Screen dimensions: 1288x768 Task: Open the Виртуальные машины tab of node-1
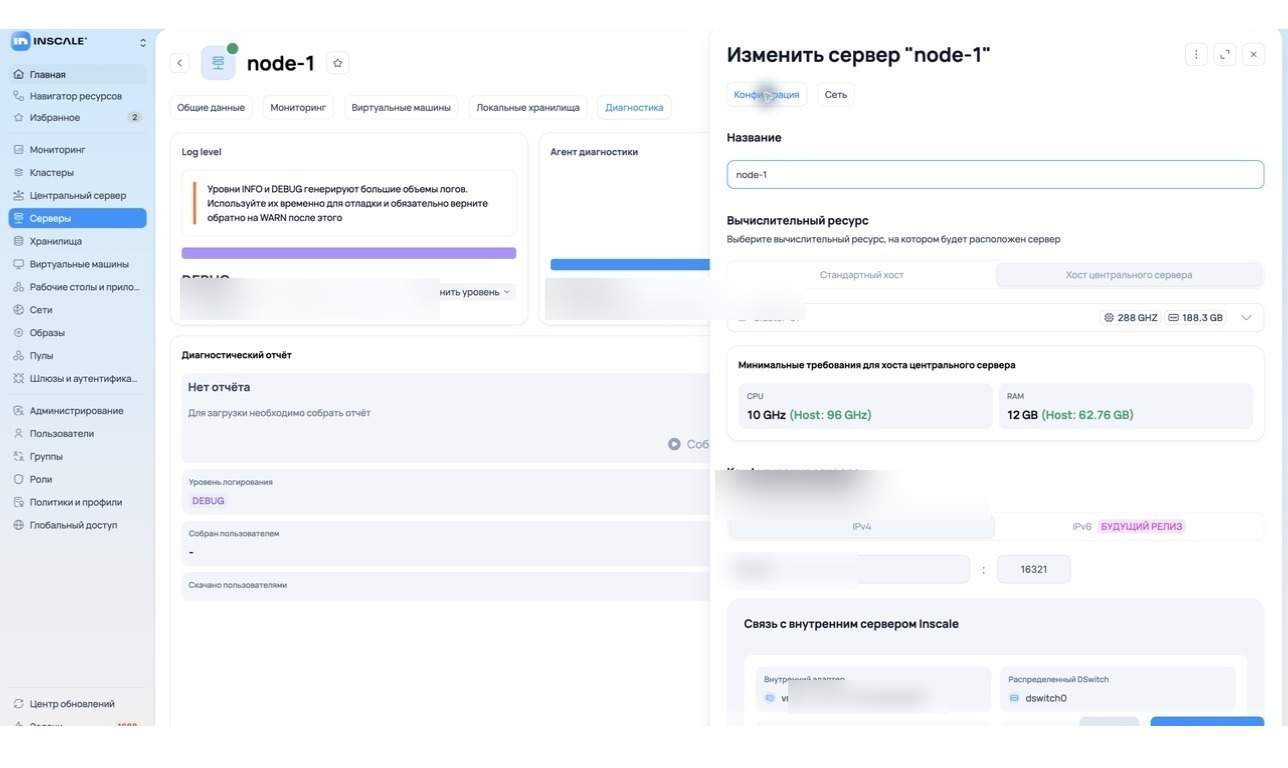coord(401,107)
